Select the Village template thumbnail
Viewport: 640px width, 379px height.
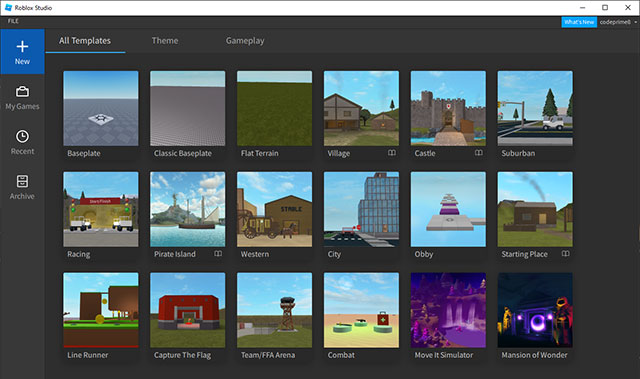(x=361, y=108)
